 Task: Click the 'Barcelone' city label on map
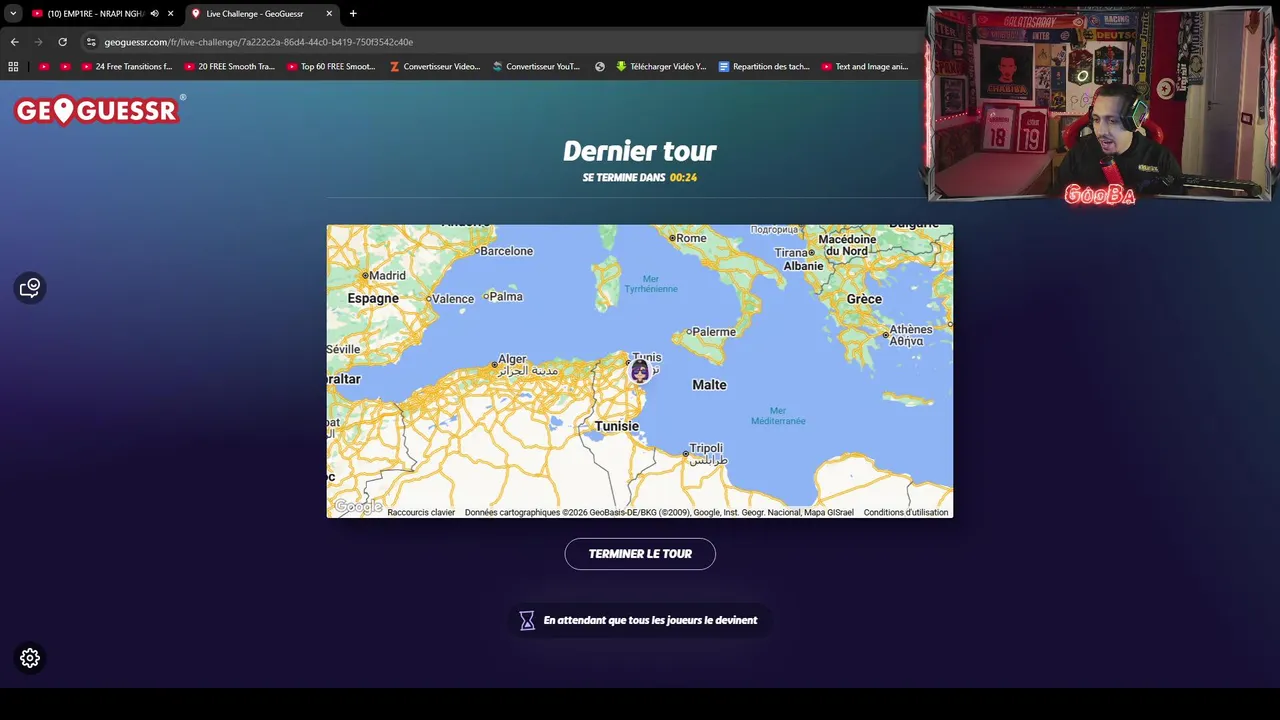point(506,251)
